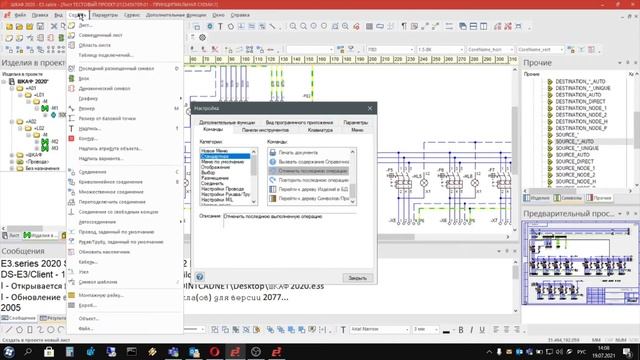Collapse the '=A02' tree node

(x=12, y=122)
